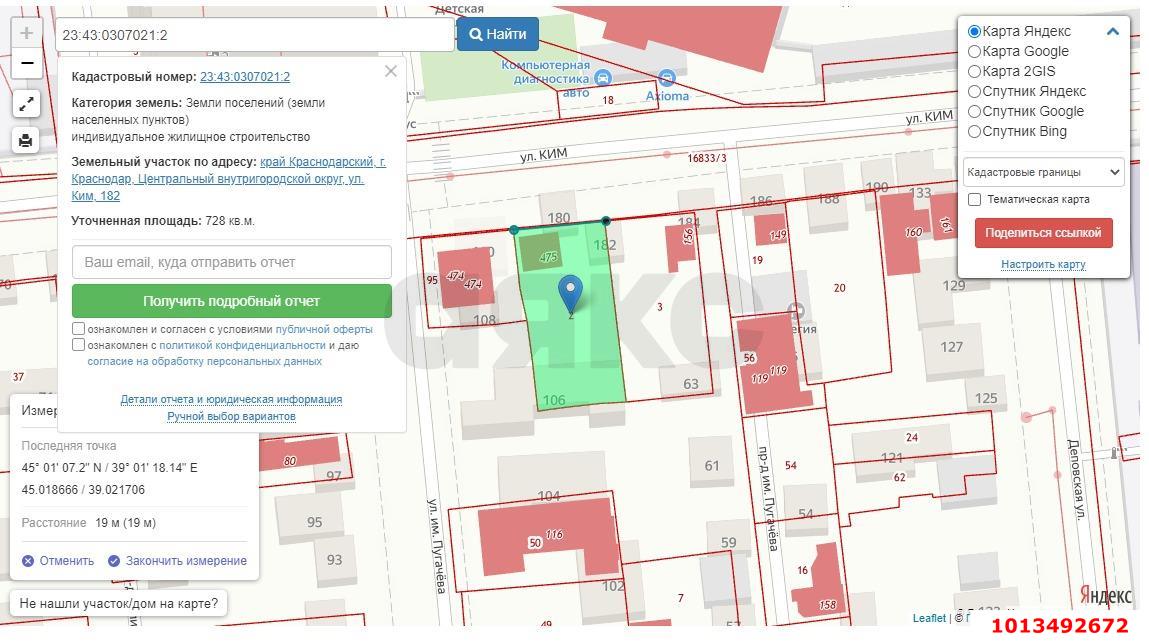1149x642 pixels.
Task: Close the cadastral info popup
Action: click(390, 71)
